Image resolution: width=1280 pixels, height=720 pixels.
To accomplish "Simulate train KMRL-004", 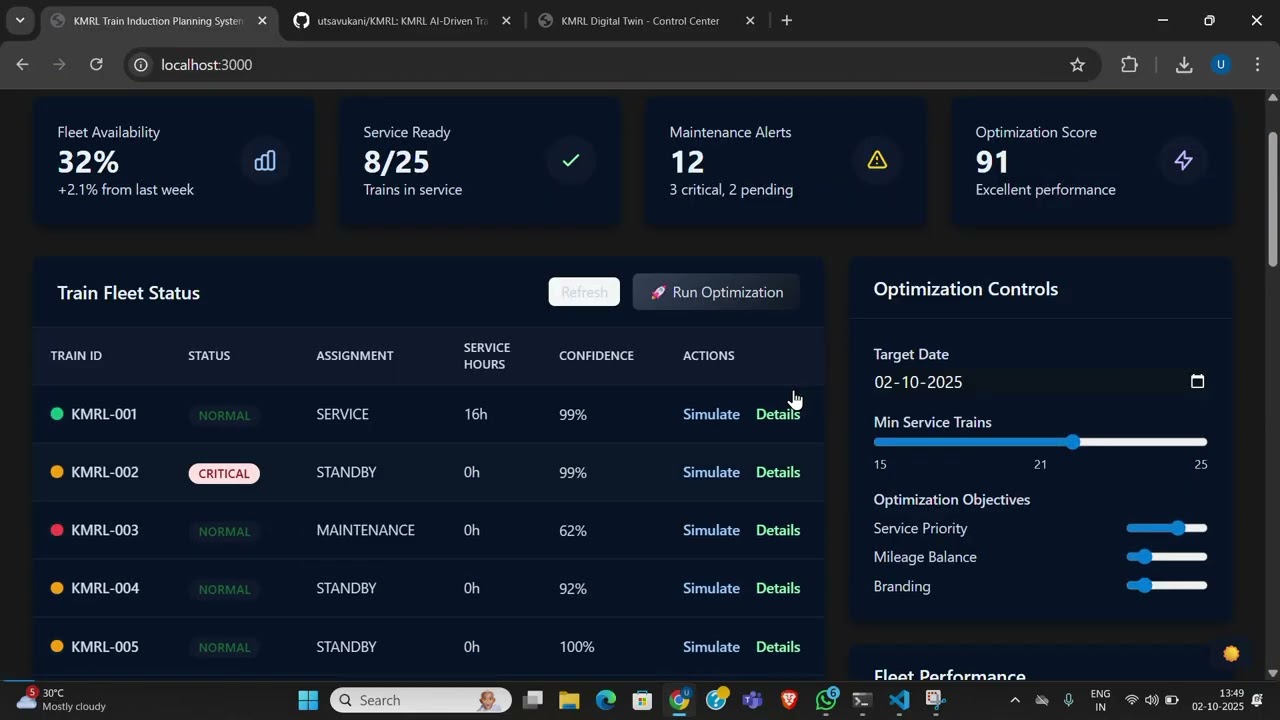I will [x=711, y=588].
